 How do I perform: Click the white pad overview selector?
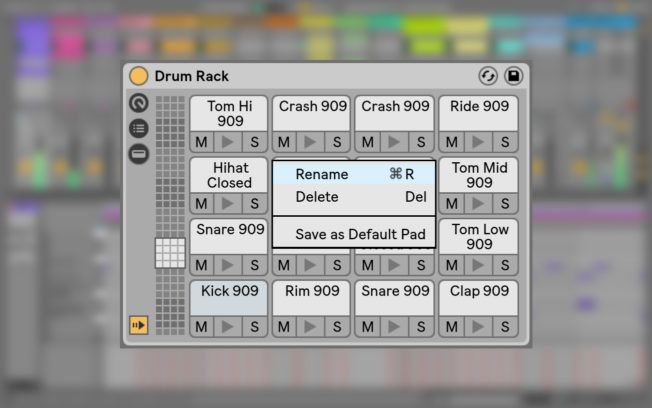pyautogui.click(x=170, y=253)
